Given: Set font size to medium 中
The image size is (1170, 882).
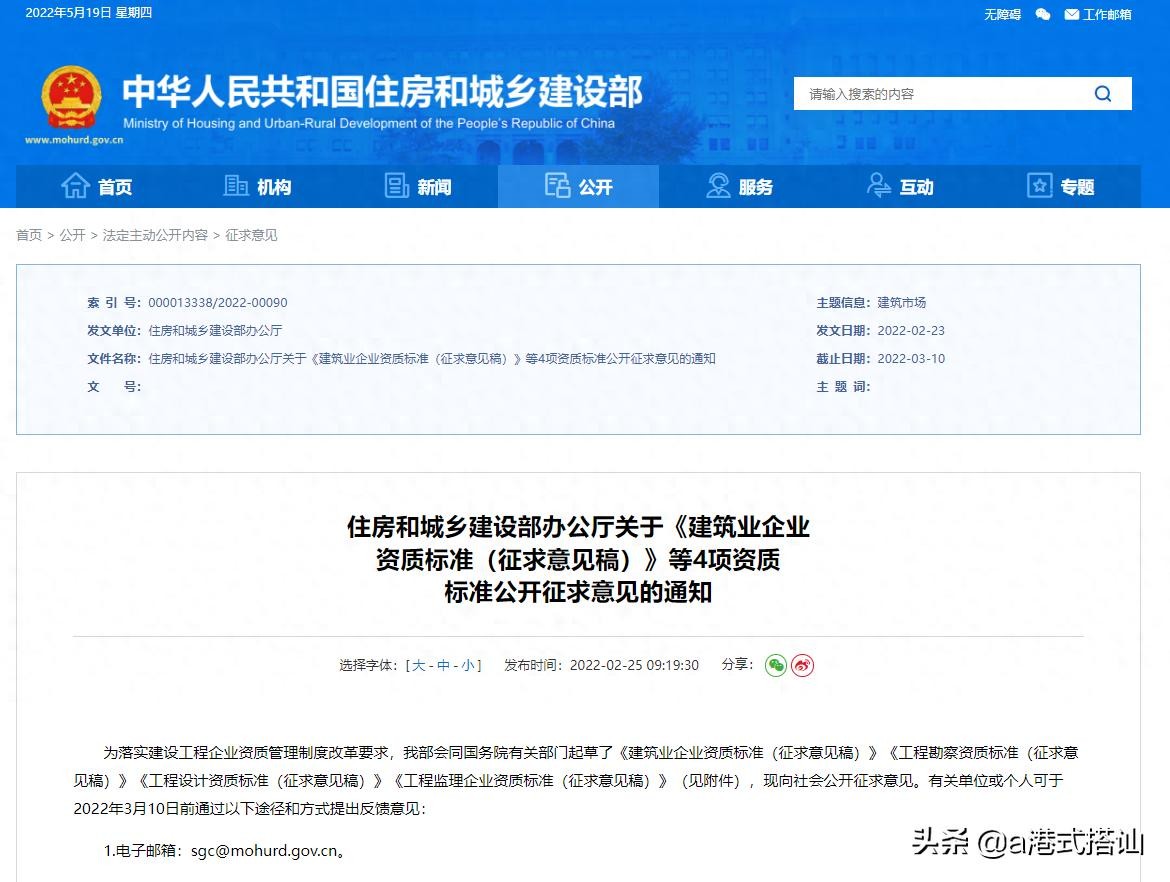Looking at the screenshot, I should point(443,665).
